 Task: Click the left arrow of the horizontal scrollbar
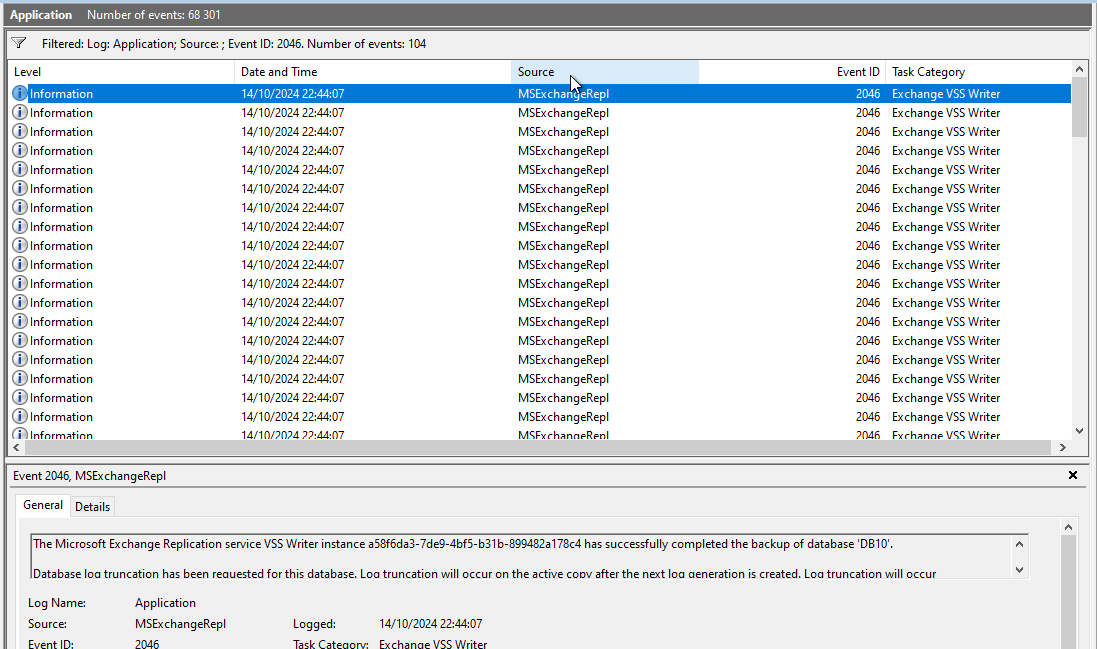point(18,448)
